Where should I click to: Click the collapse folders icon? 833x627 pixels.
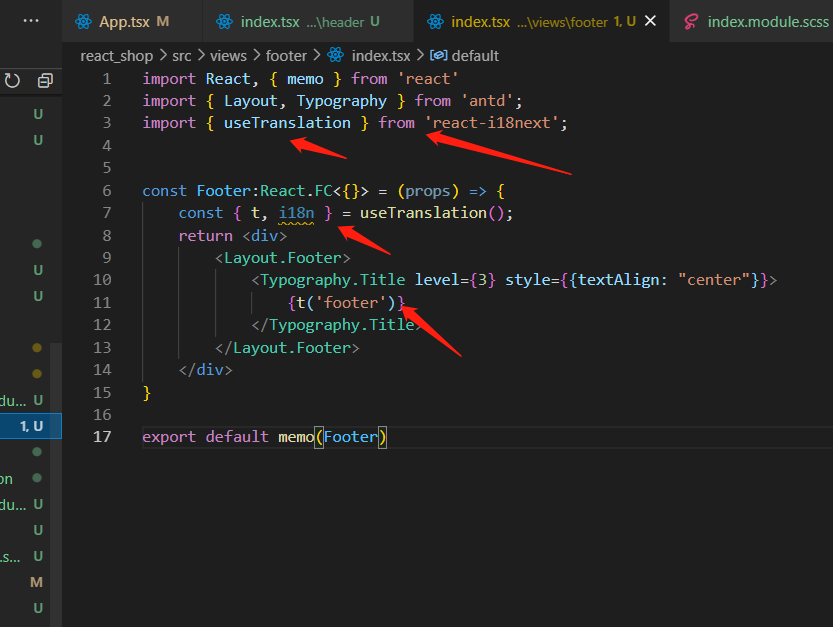(45, 81)
